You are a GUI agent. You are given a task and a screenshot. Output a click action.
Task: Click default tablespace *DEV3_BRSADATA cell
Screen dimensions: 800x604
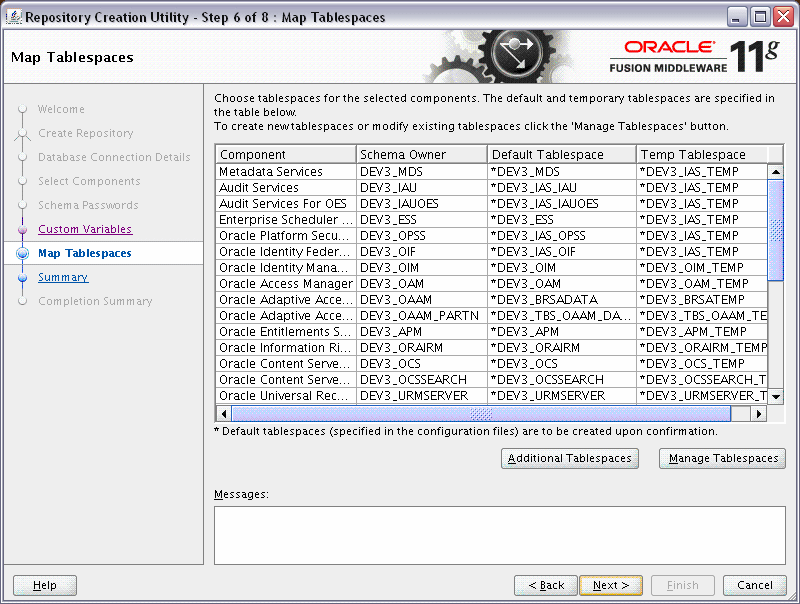[562, 299]
